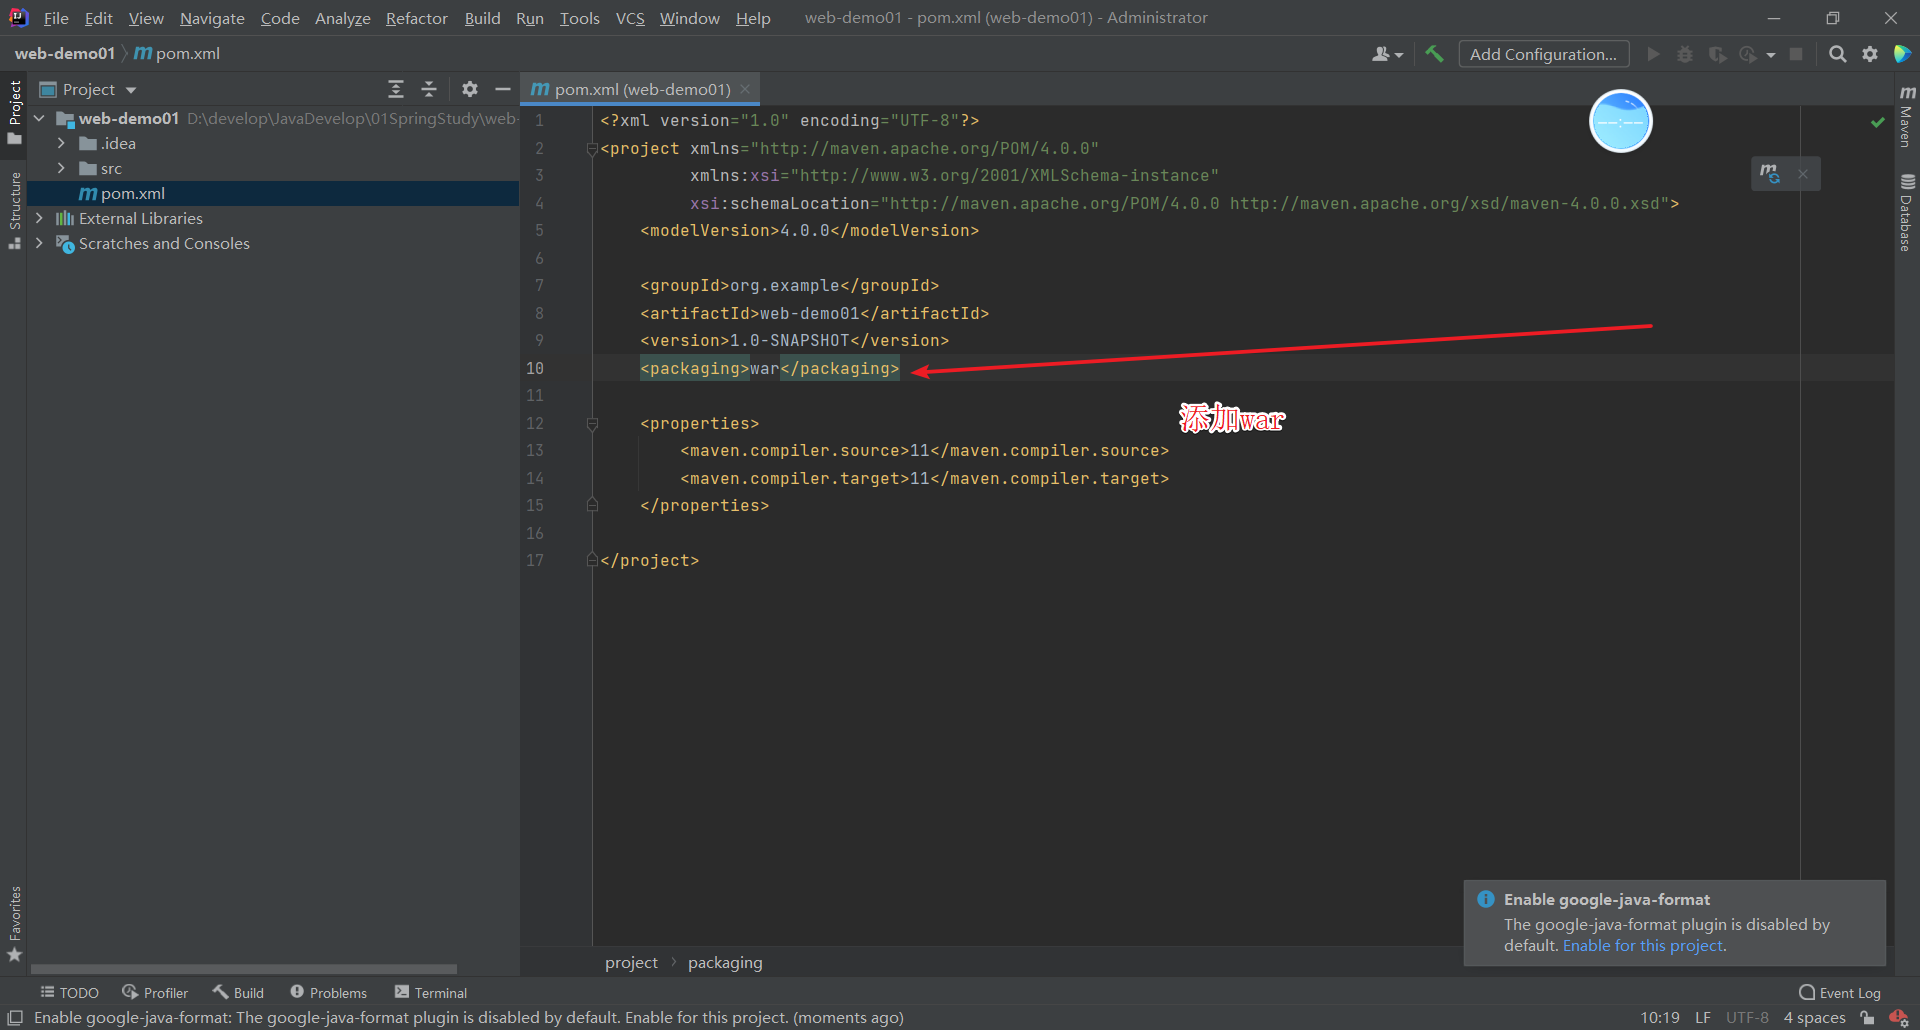Toggle the read-only lock icon in status bar
The image size is (1920, 1030).
(1867, 1018)
